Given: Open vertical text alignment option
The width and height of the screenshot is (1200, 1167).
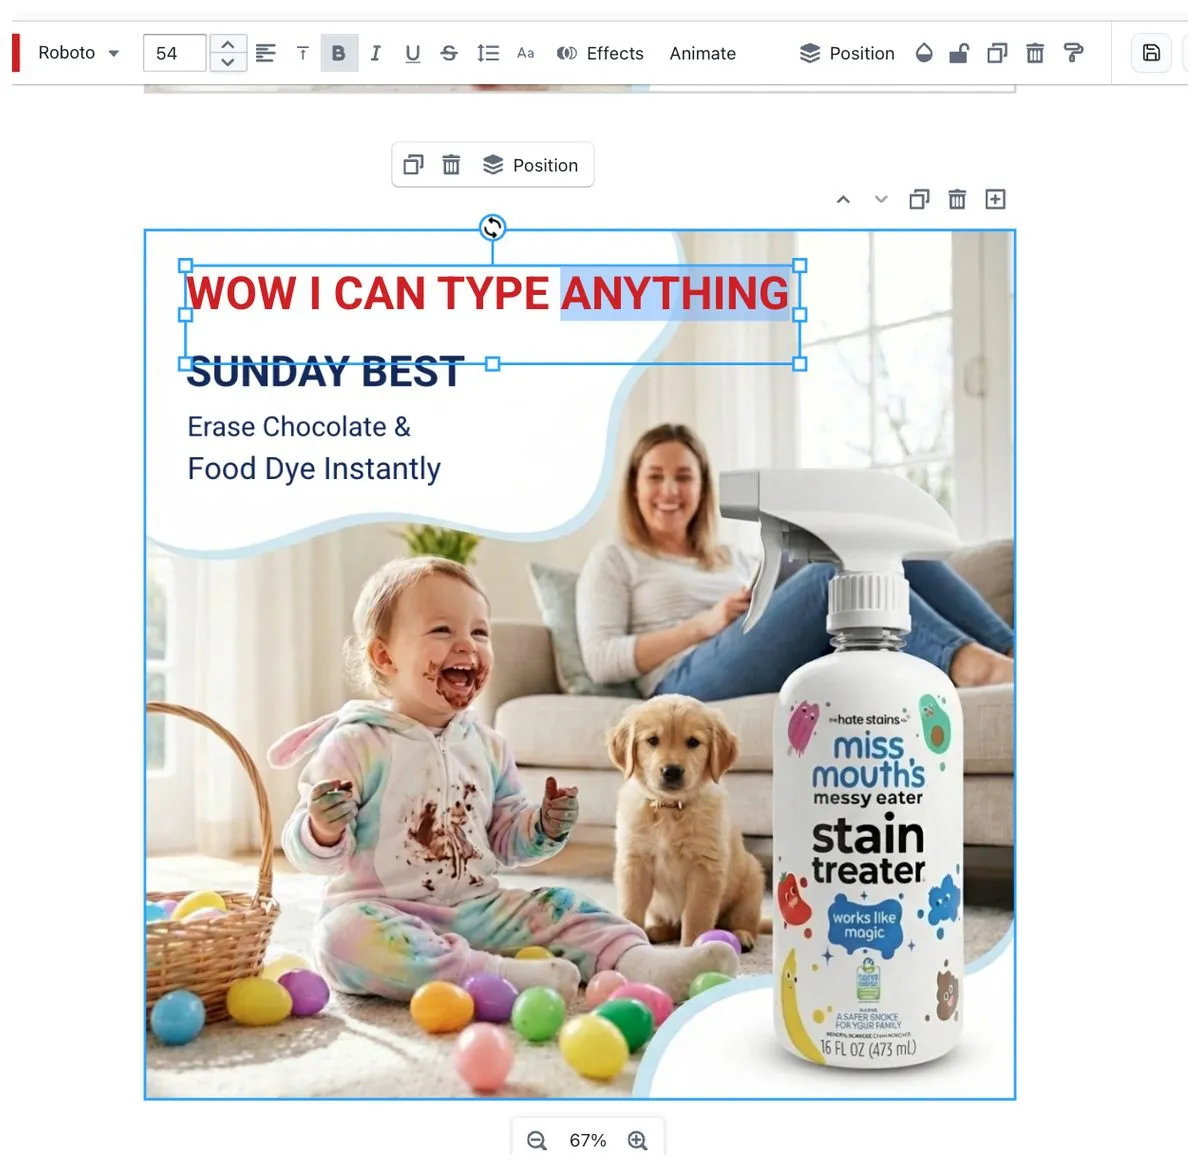Looking at the screenshot, I should point(302,53).
